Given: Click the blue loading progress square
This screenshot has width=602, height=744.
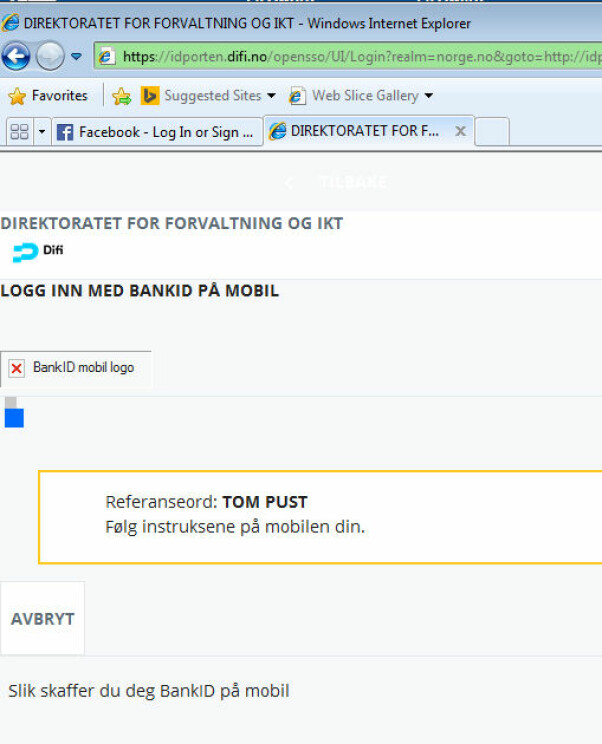Looking at the screenshot, I should (14, 418).
